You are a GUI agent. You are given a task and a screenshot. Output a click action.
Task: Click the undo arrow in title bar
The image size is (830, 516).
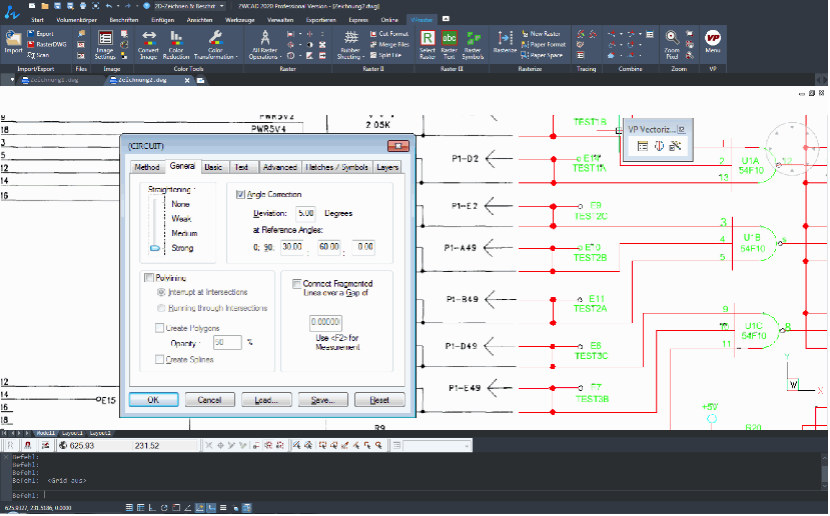[x=109, y=6]
